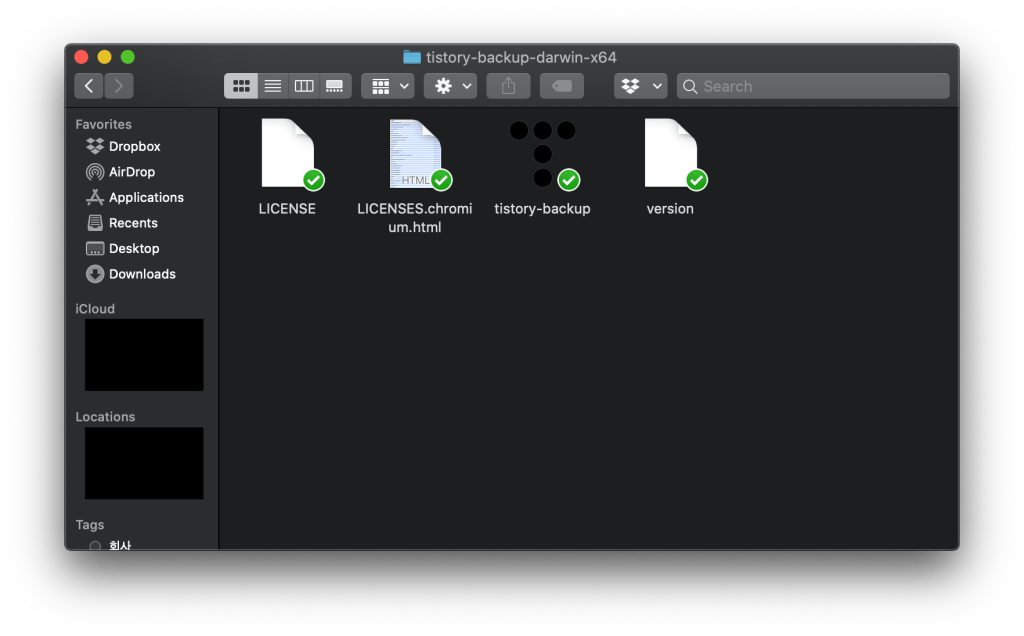The image size is (1024, 636).
Task: Click the Share toolbar button
Action: click(508, 86)
